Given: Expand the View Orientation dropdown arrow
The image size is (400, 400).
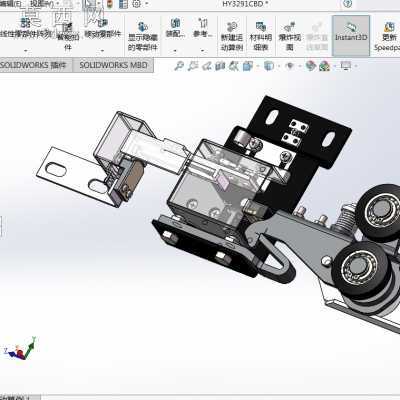Looking at the screenshot, I should (258, 66).
